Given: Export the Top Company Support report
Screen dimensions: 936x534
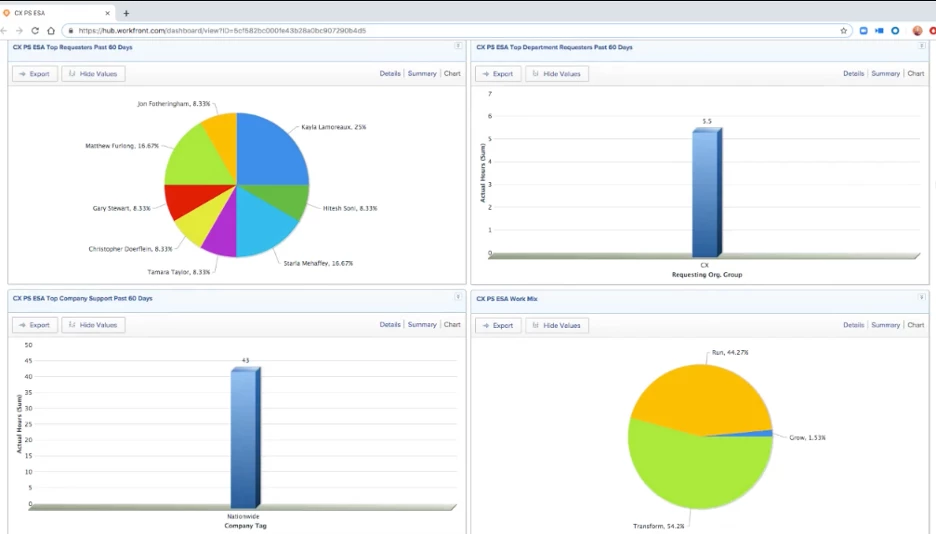Looking at the screenshot, I should click(x=35, y=325).
